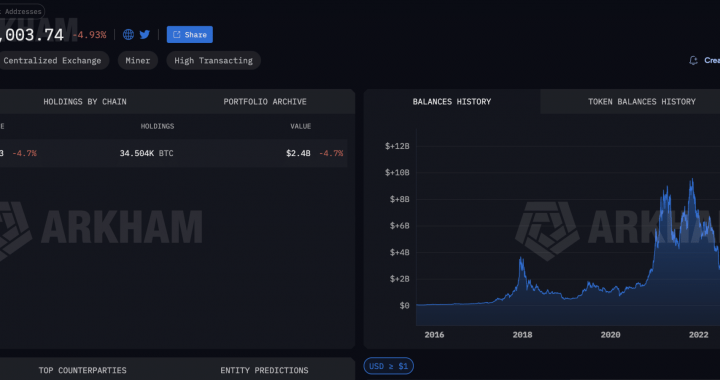Switch to Portfolio Archive tab

(265, 101)
